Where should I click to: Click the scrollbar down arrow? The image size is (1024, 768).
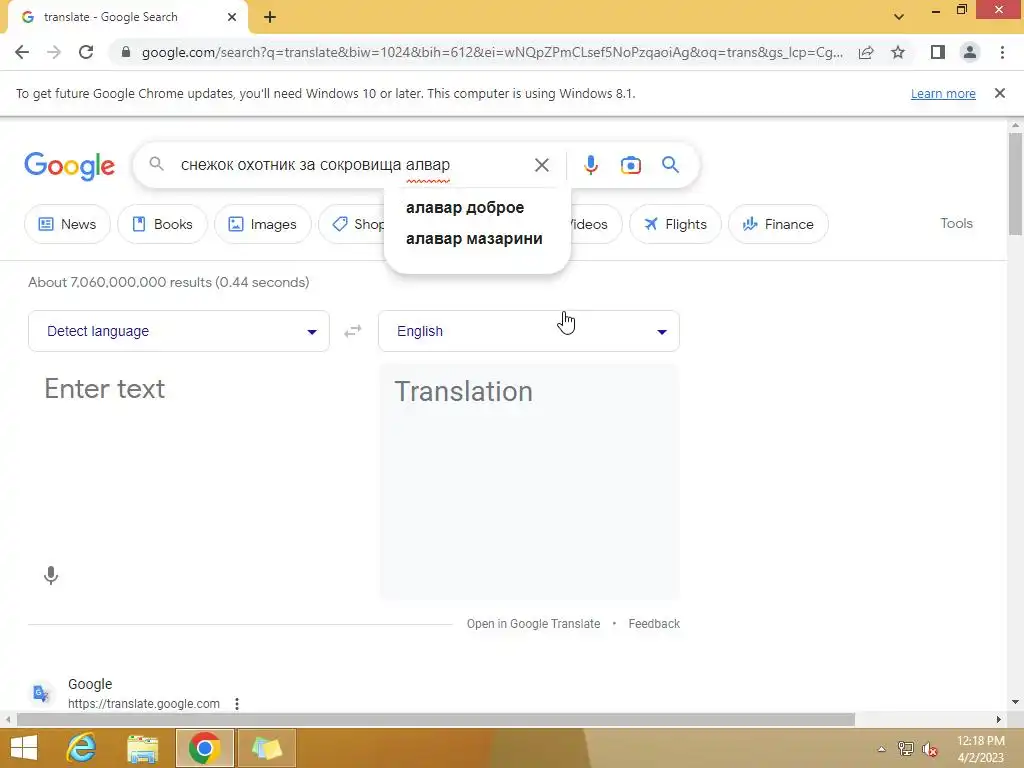(x=1015, y=702)
